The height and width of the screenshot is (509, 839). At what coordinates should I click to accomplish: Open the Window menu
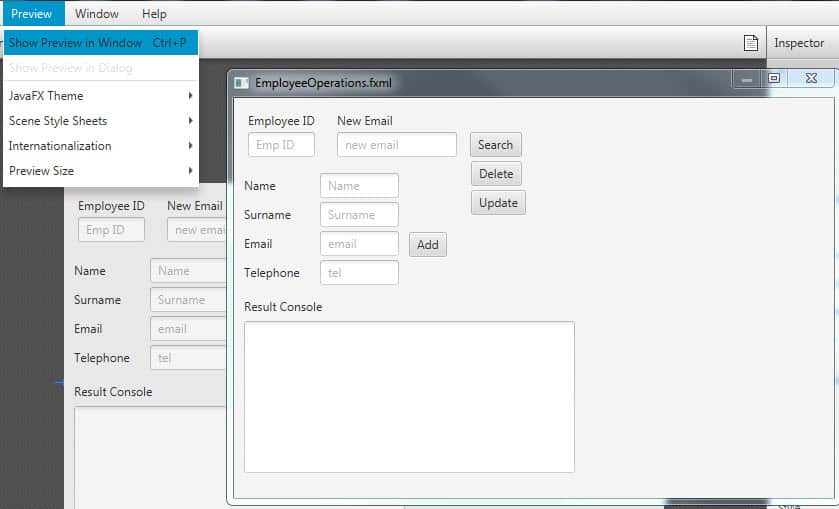tap(97, 13)
